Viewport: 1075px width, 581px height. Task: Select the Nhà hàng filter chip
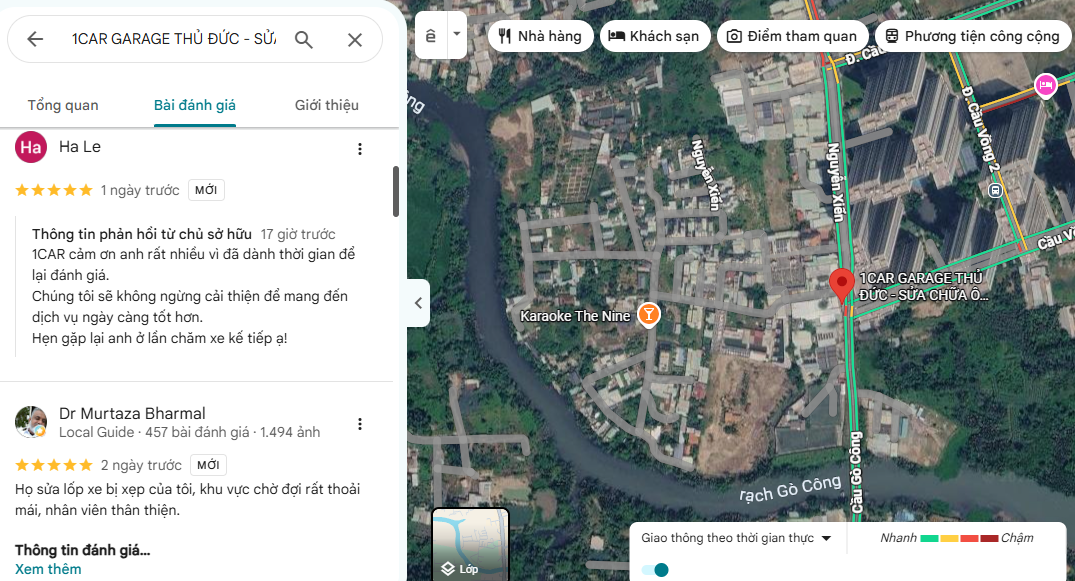(540, 36)
